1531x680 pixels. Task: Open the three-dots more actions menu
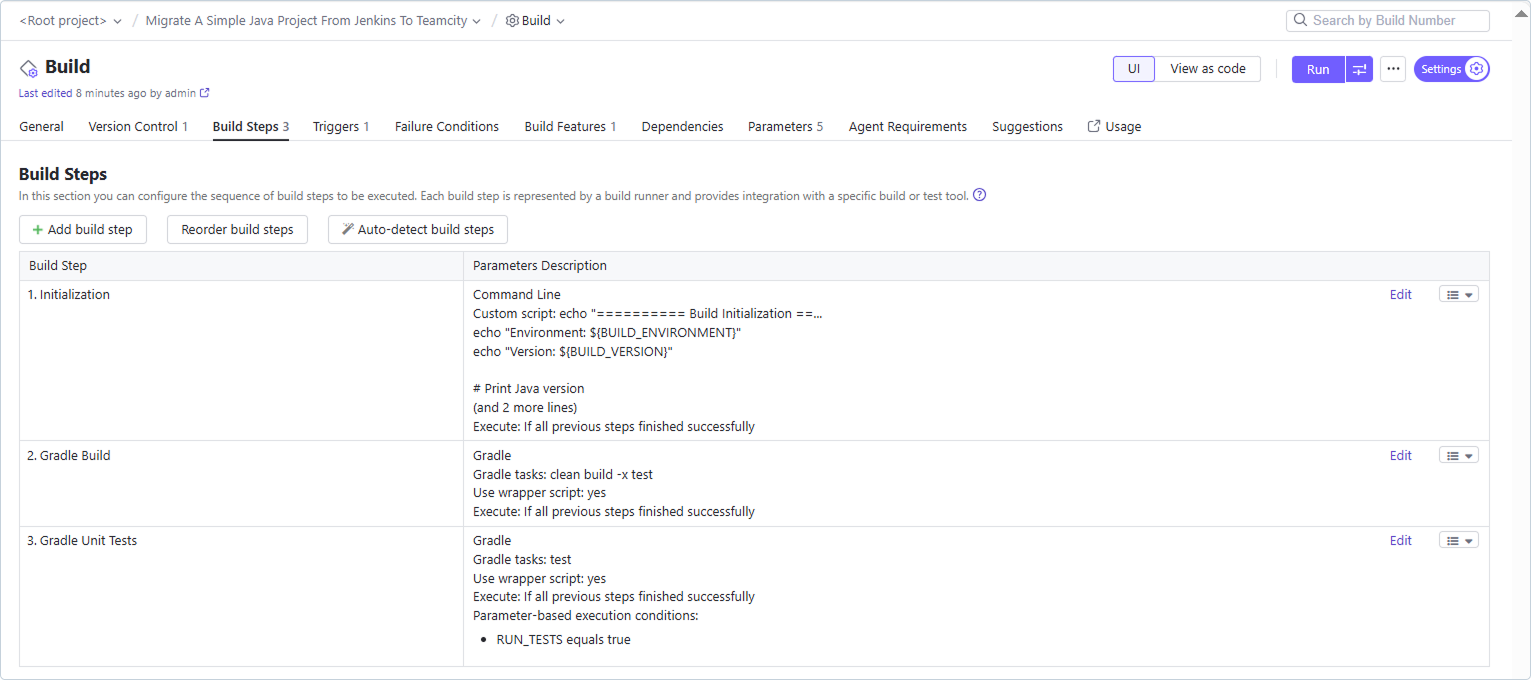coord(1393,69)
